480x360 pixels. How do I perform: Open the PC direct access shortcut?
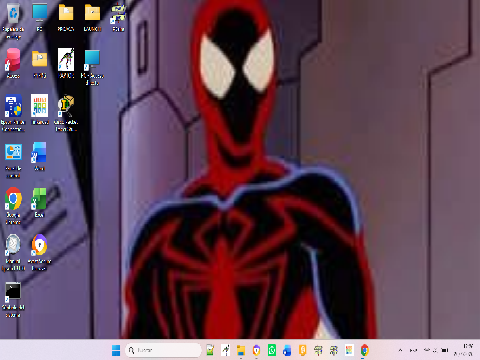tap(92, 60)
